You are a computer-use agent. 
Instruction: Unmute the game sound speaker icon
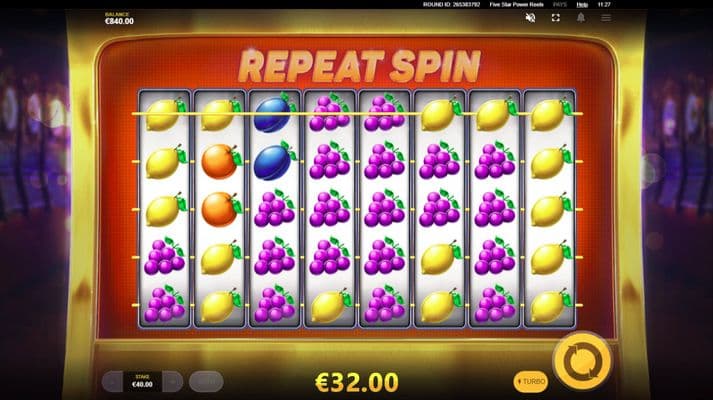click(x=530, y=18)
